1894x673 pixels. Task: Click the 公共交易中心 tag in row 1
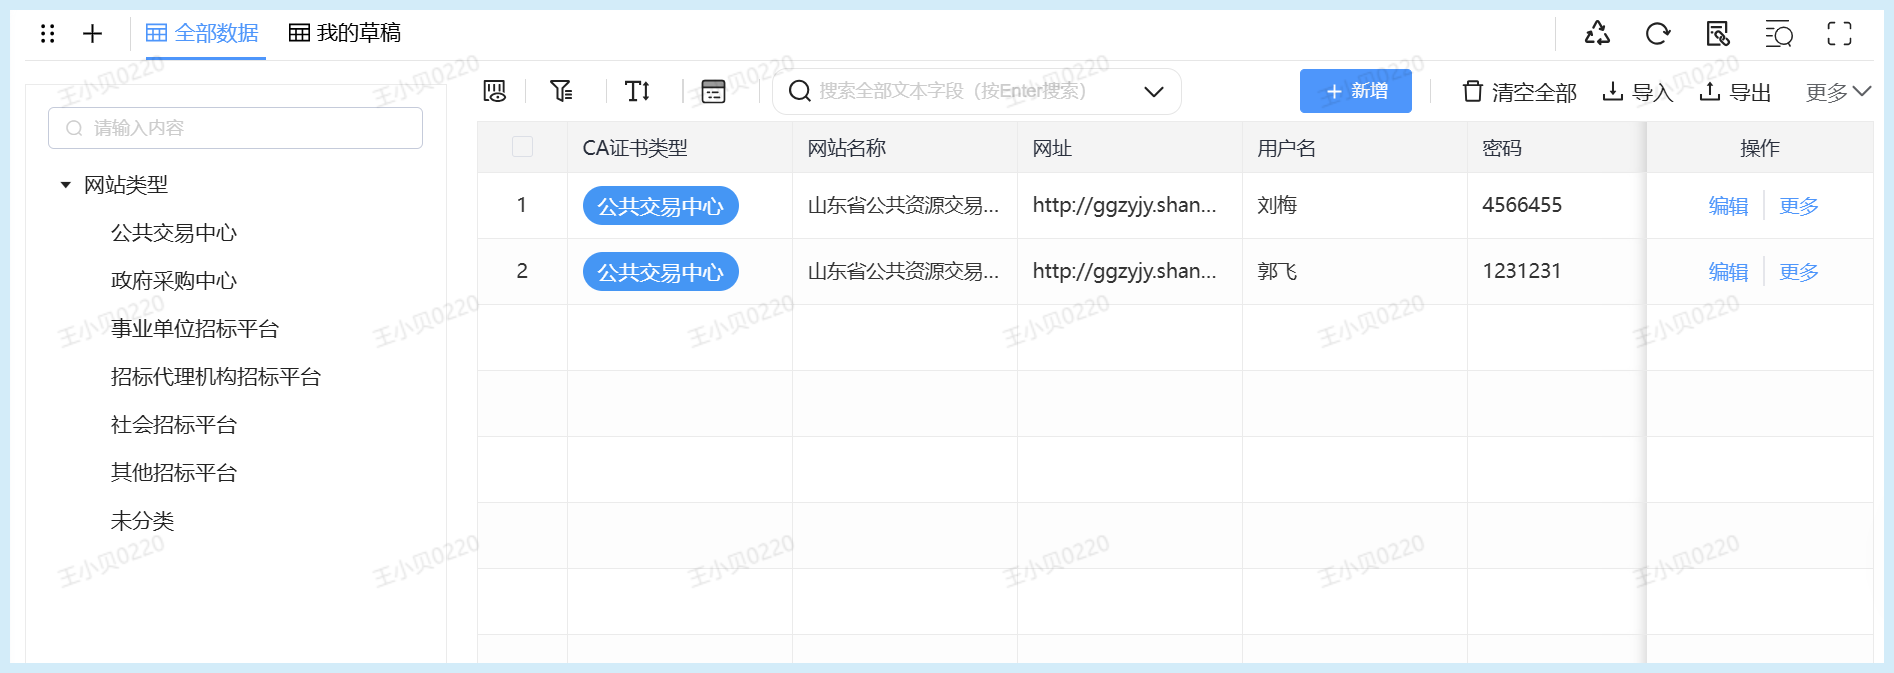660,206
